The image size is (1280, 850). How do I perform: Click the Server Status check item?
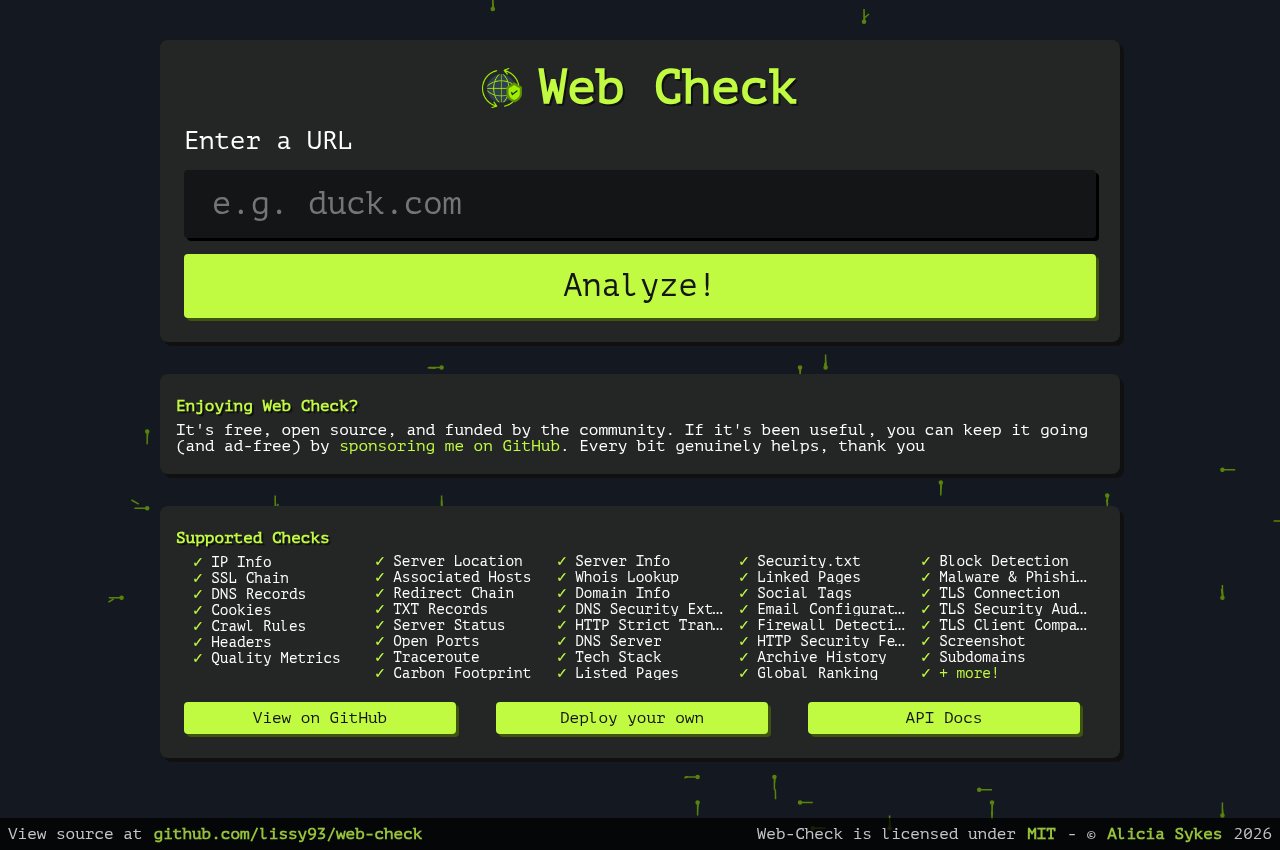tap(449, 625)
